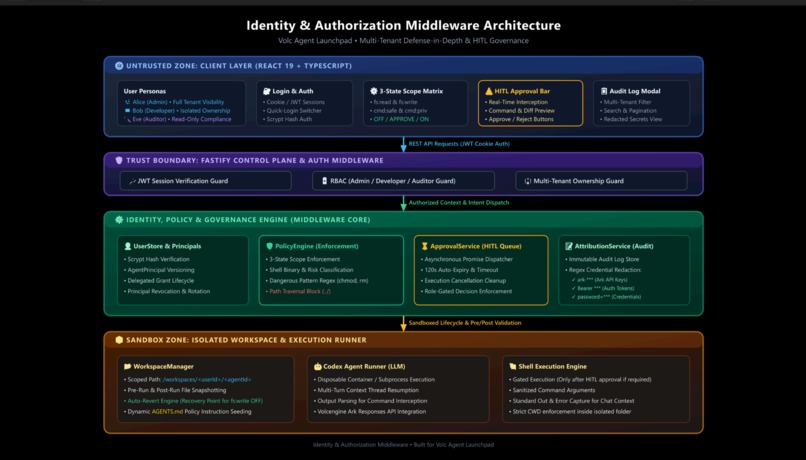Click the 'Volcengine Ark Responses API Integration' line
This screenshot has width=806, height=460.
[370, 412]
